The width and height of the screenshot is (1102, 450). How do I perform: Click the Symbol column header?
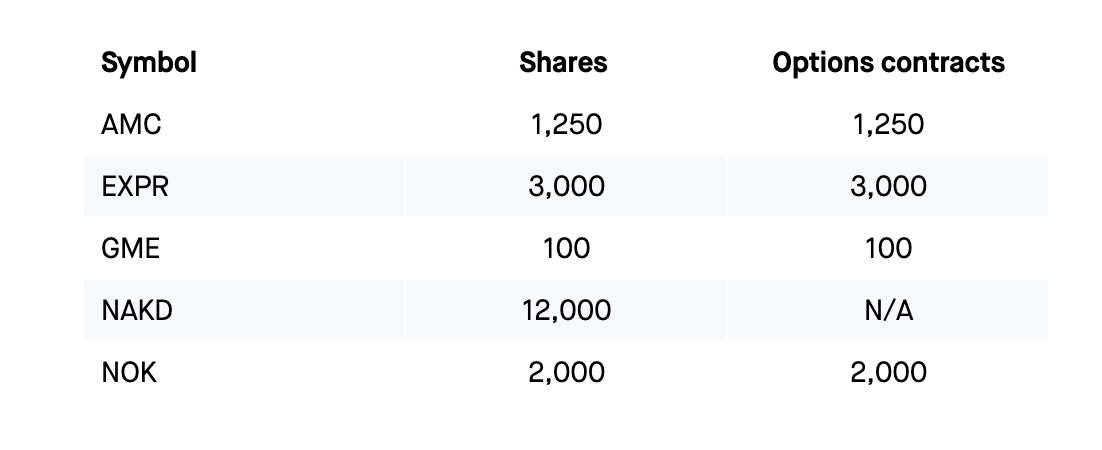point(148,63)
